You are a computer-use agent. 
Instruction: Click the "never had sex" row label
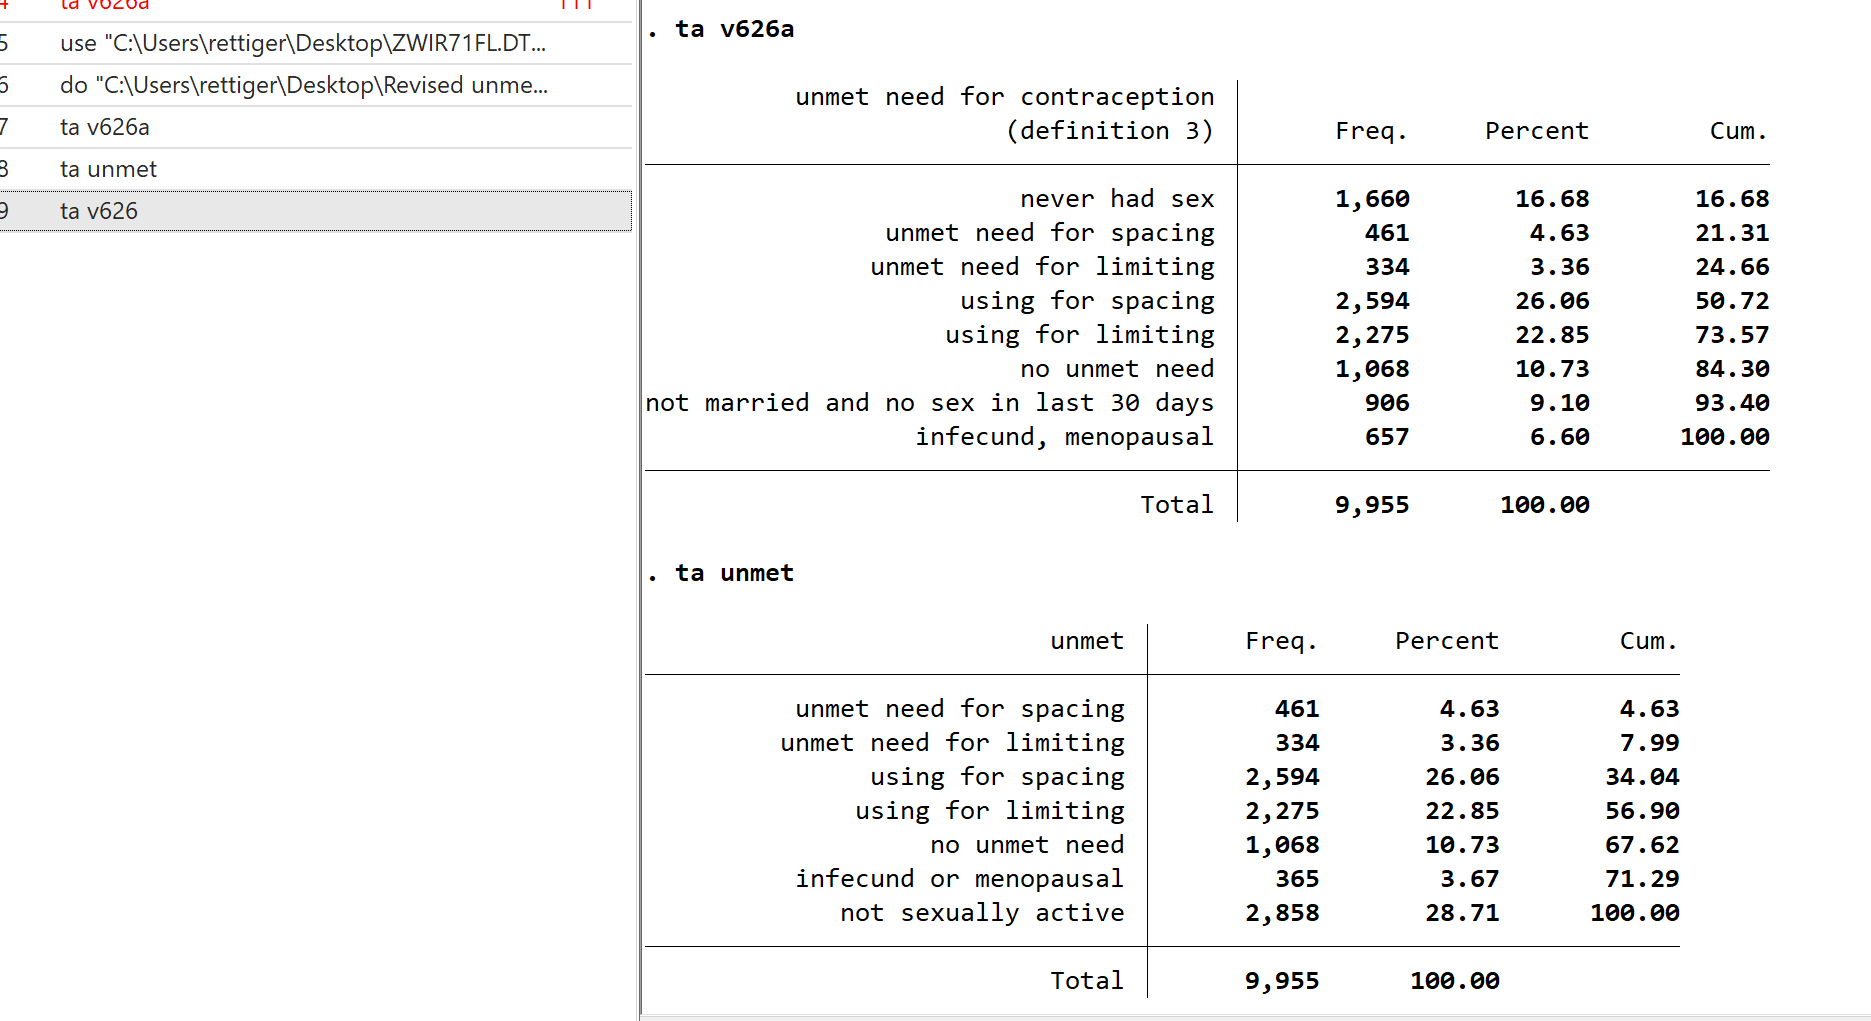[x=1116, y=200]
